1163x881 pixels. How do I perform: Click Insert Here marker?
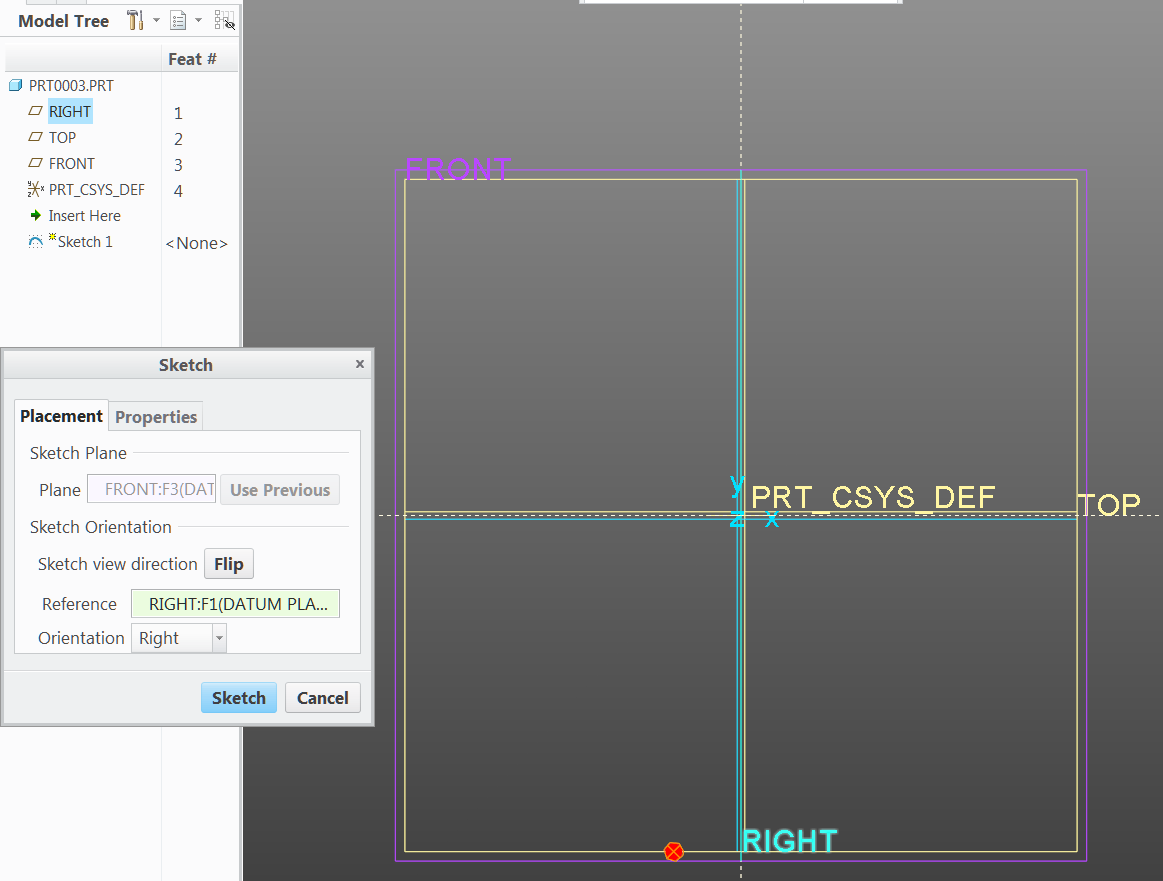pyautogui.click(x=85, y=215)
